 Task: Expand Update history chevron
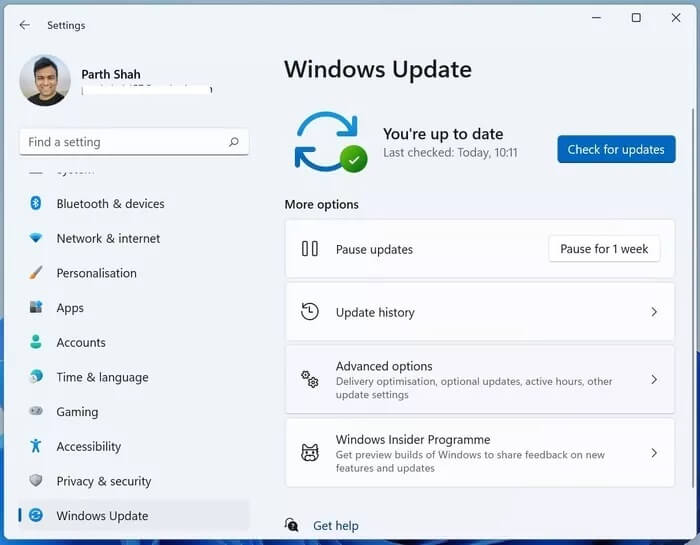654,312
